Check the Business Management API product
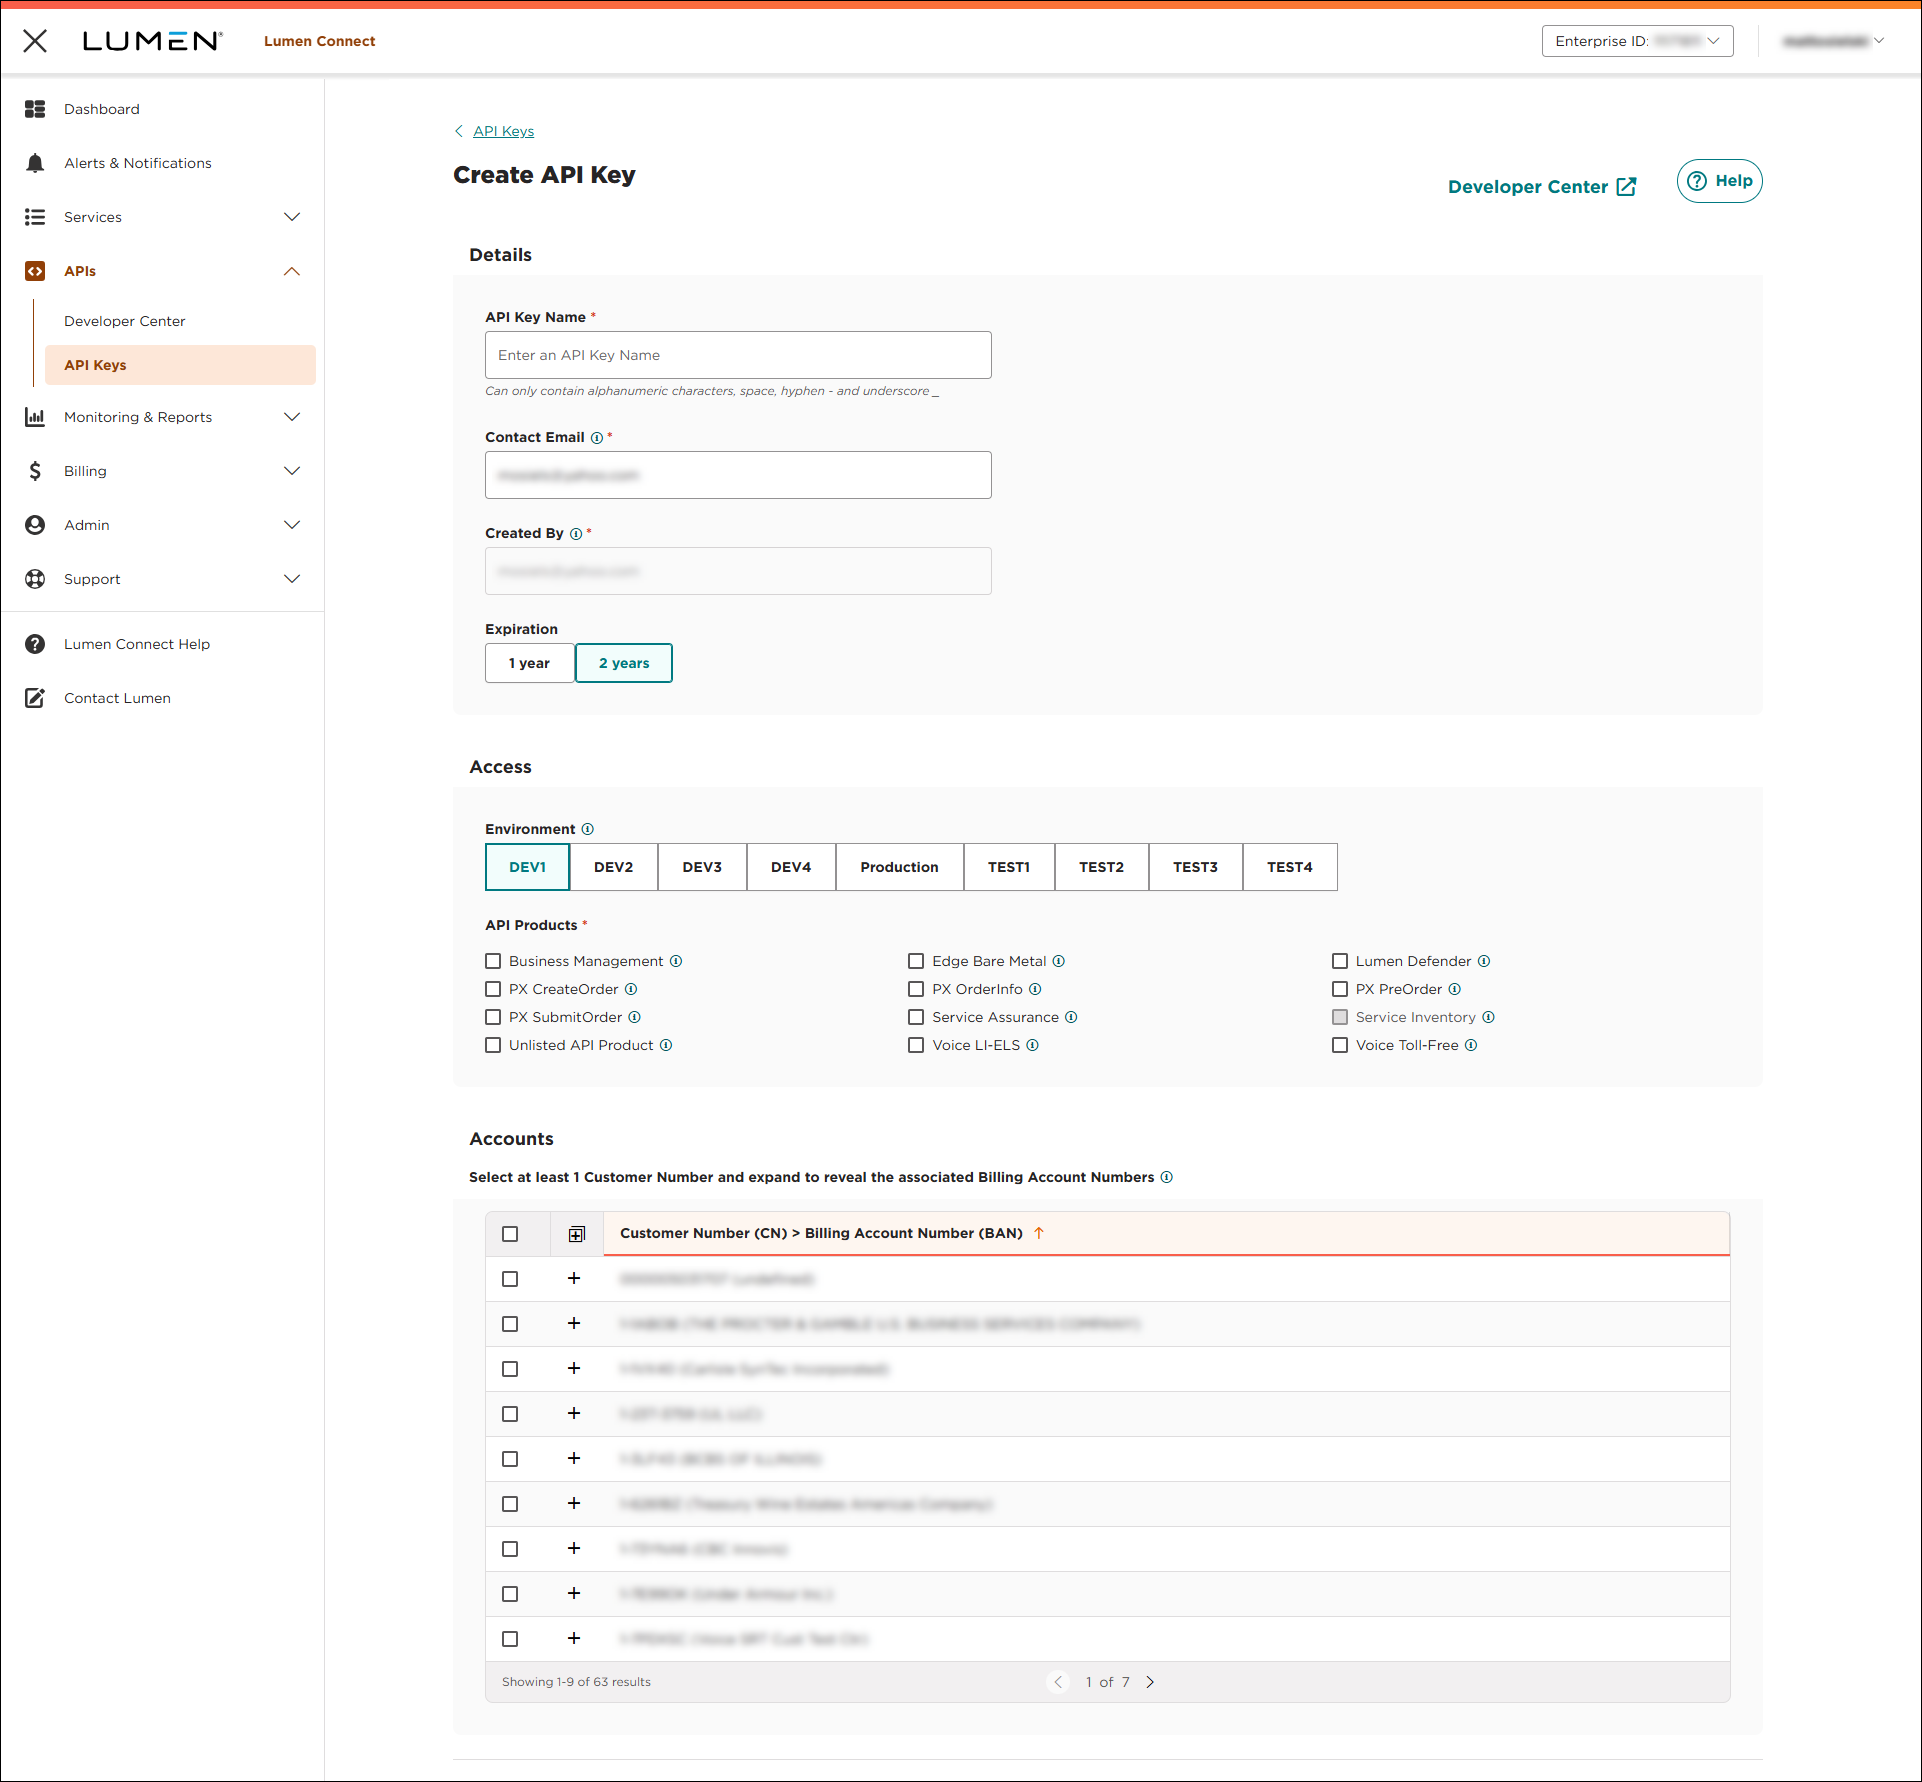The width and height of the screenshot is (1922, 1782). click(493, 961)
